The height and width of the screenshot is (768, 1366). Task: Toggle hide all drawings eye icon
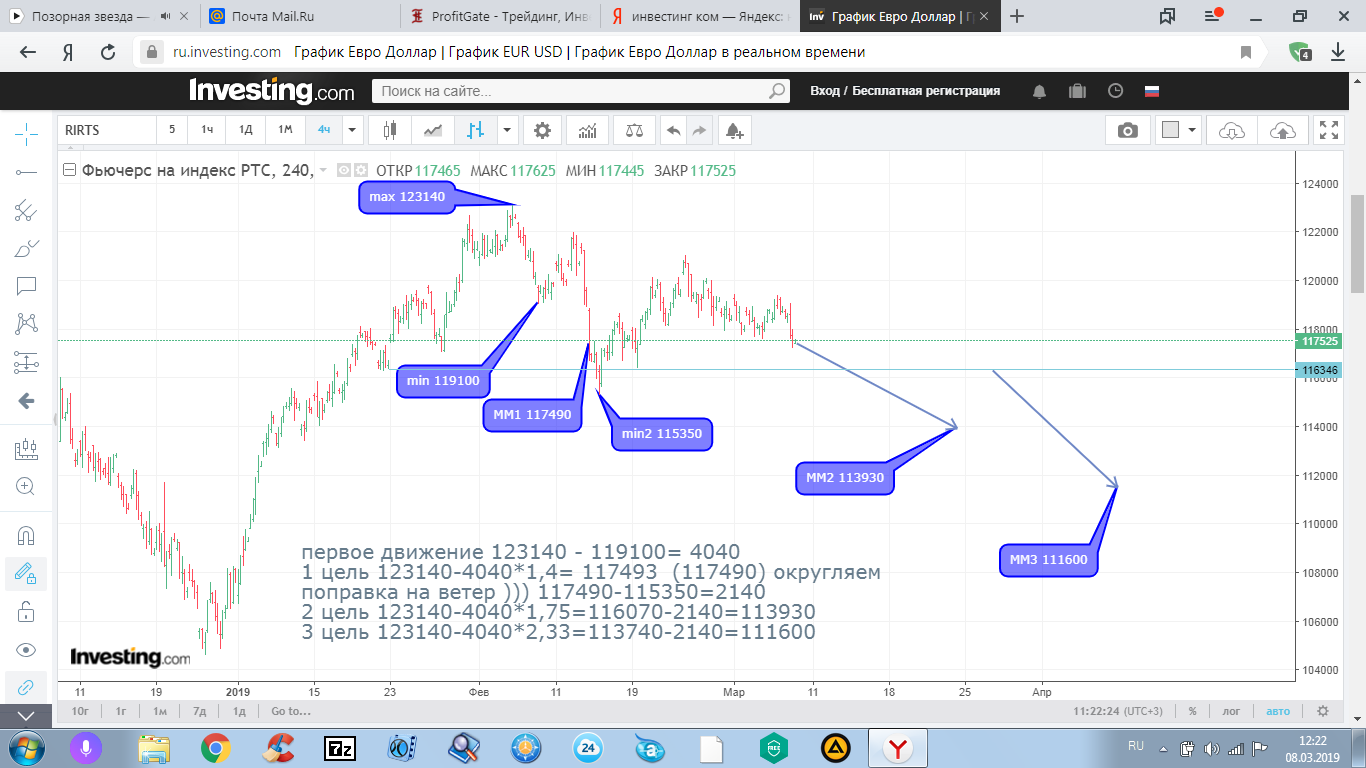[26, 650]
